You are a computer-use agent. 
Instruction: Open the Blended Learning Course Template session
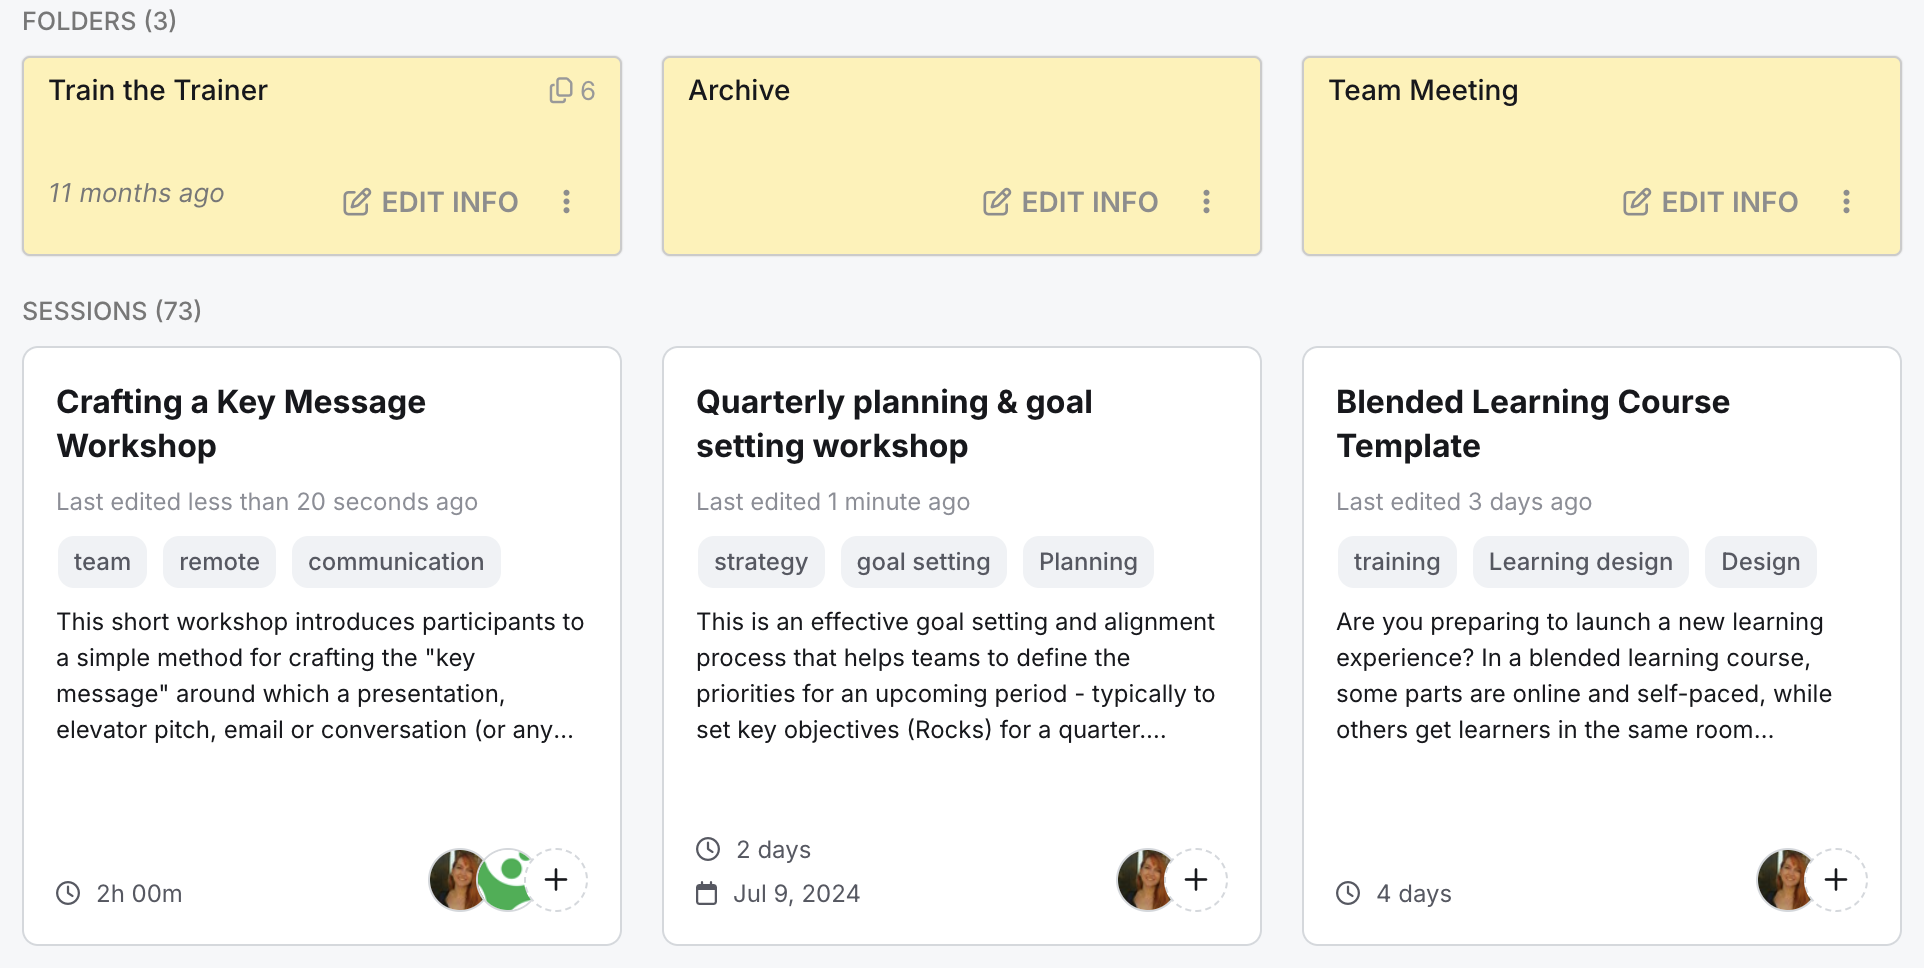tap(1532, 424)
